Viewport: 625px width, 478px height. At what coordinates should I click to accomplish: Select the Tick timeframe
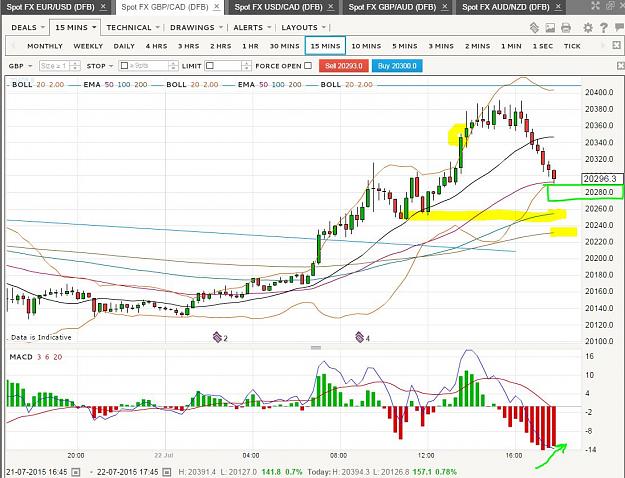(x=572, y=46)
